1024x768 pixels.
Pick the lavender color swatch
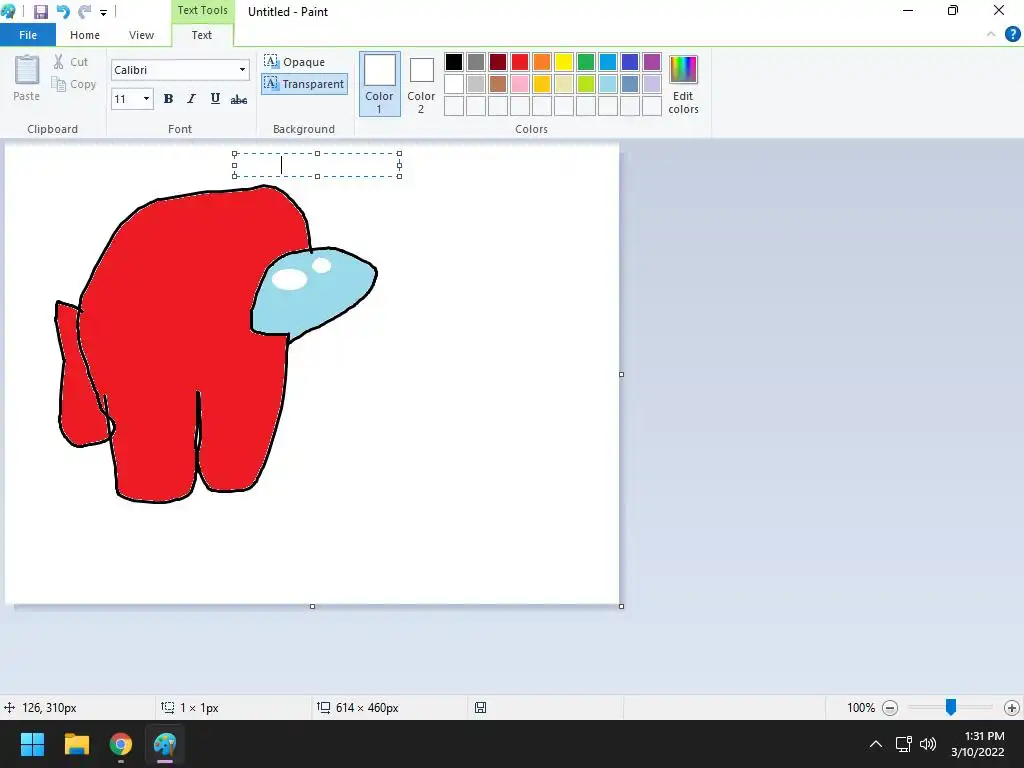[652, 84]
